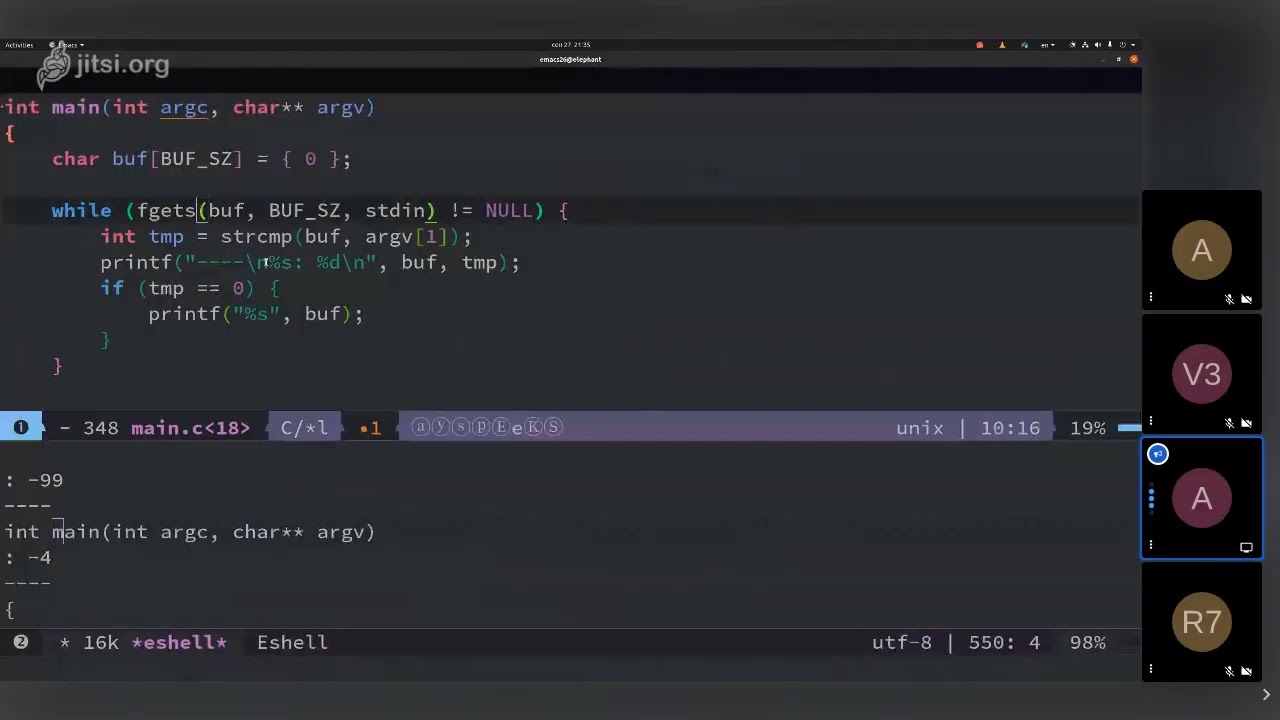Click 'argc' parameter in main signature
Image resolution: width=1280 pixels, height=720 pixels.
pyautogui.click(x=184, y=107)
